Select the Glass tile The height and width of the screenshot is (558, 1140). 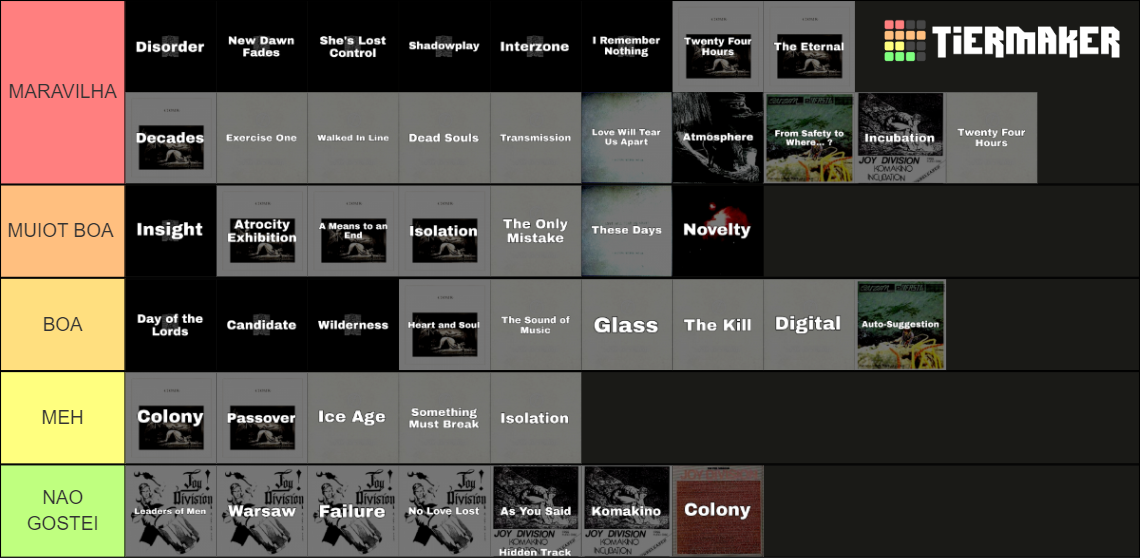pos(626,324)
